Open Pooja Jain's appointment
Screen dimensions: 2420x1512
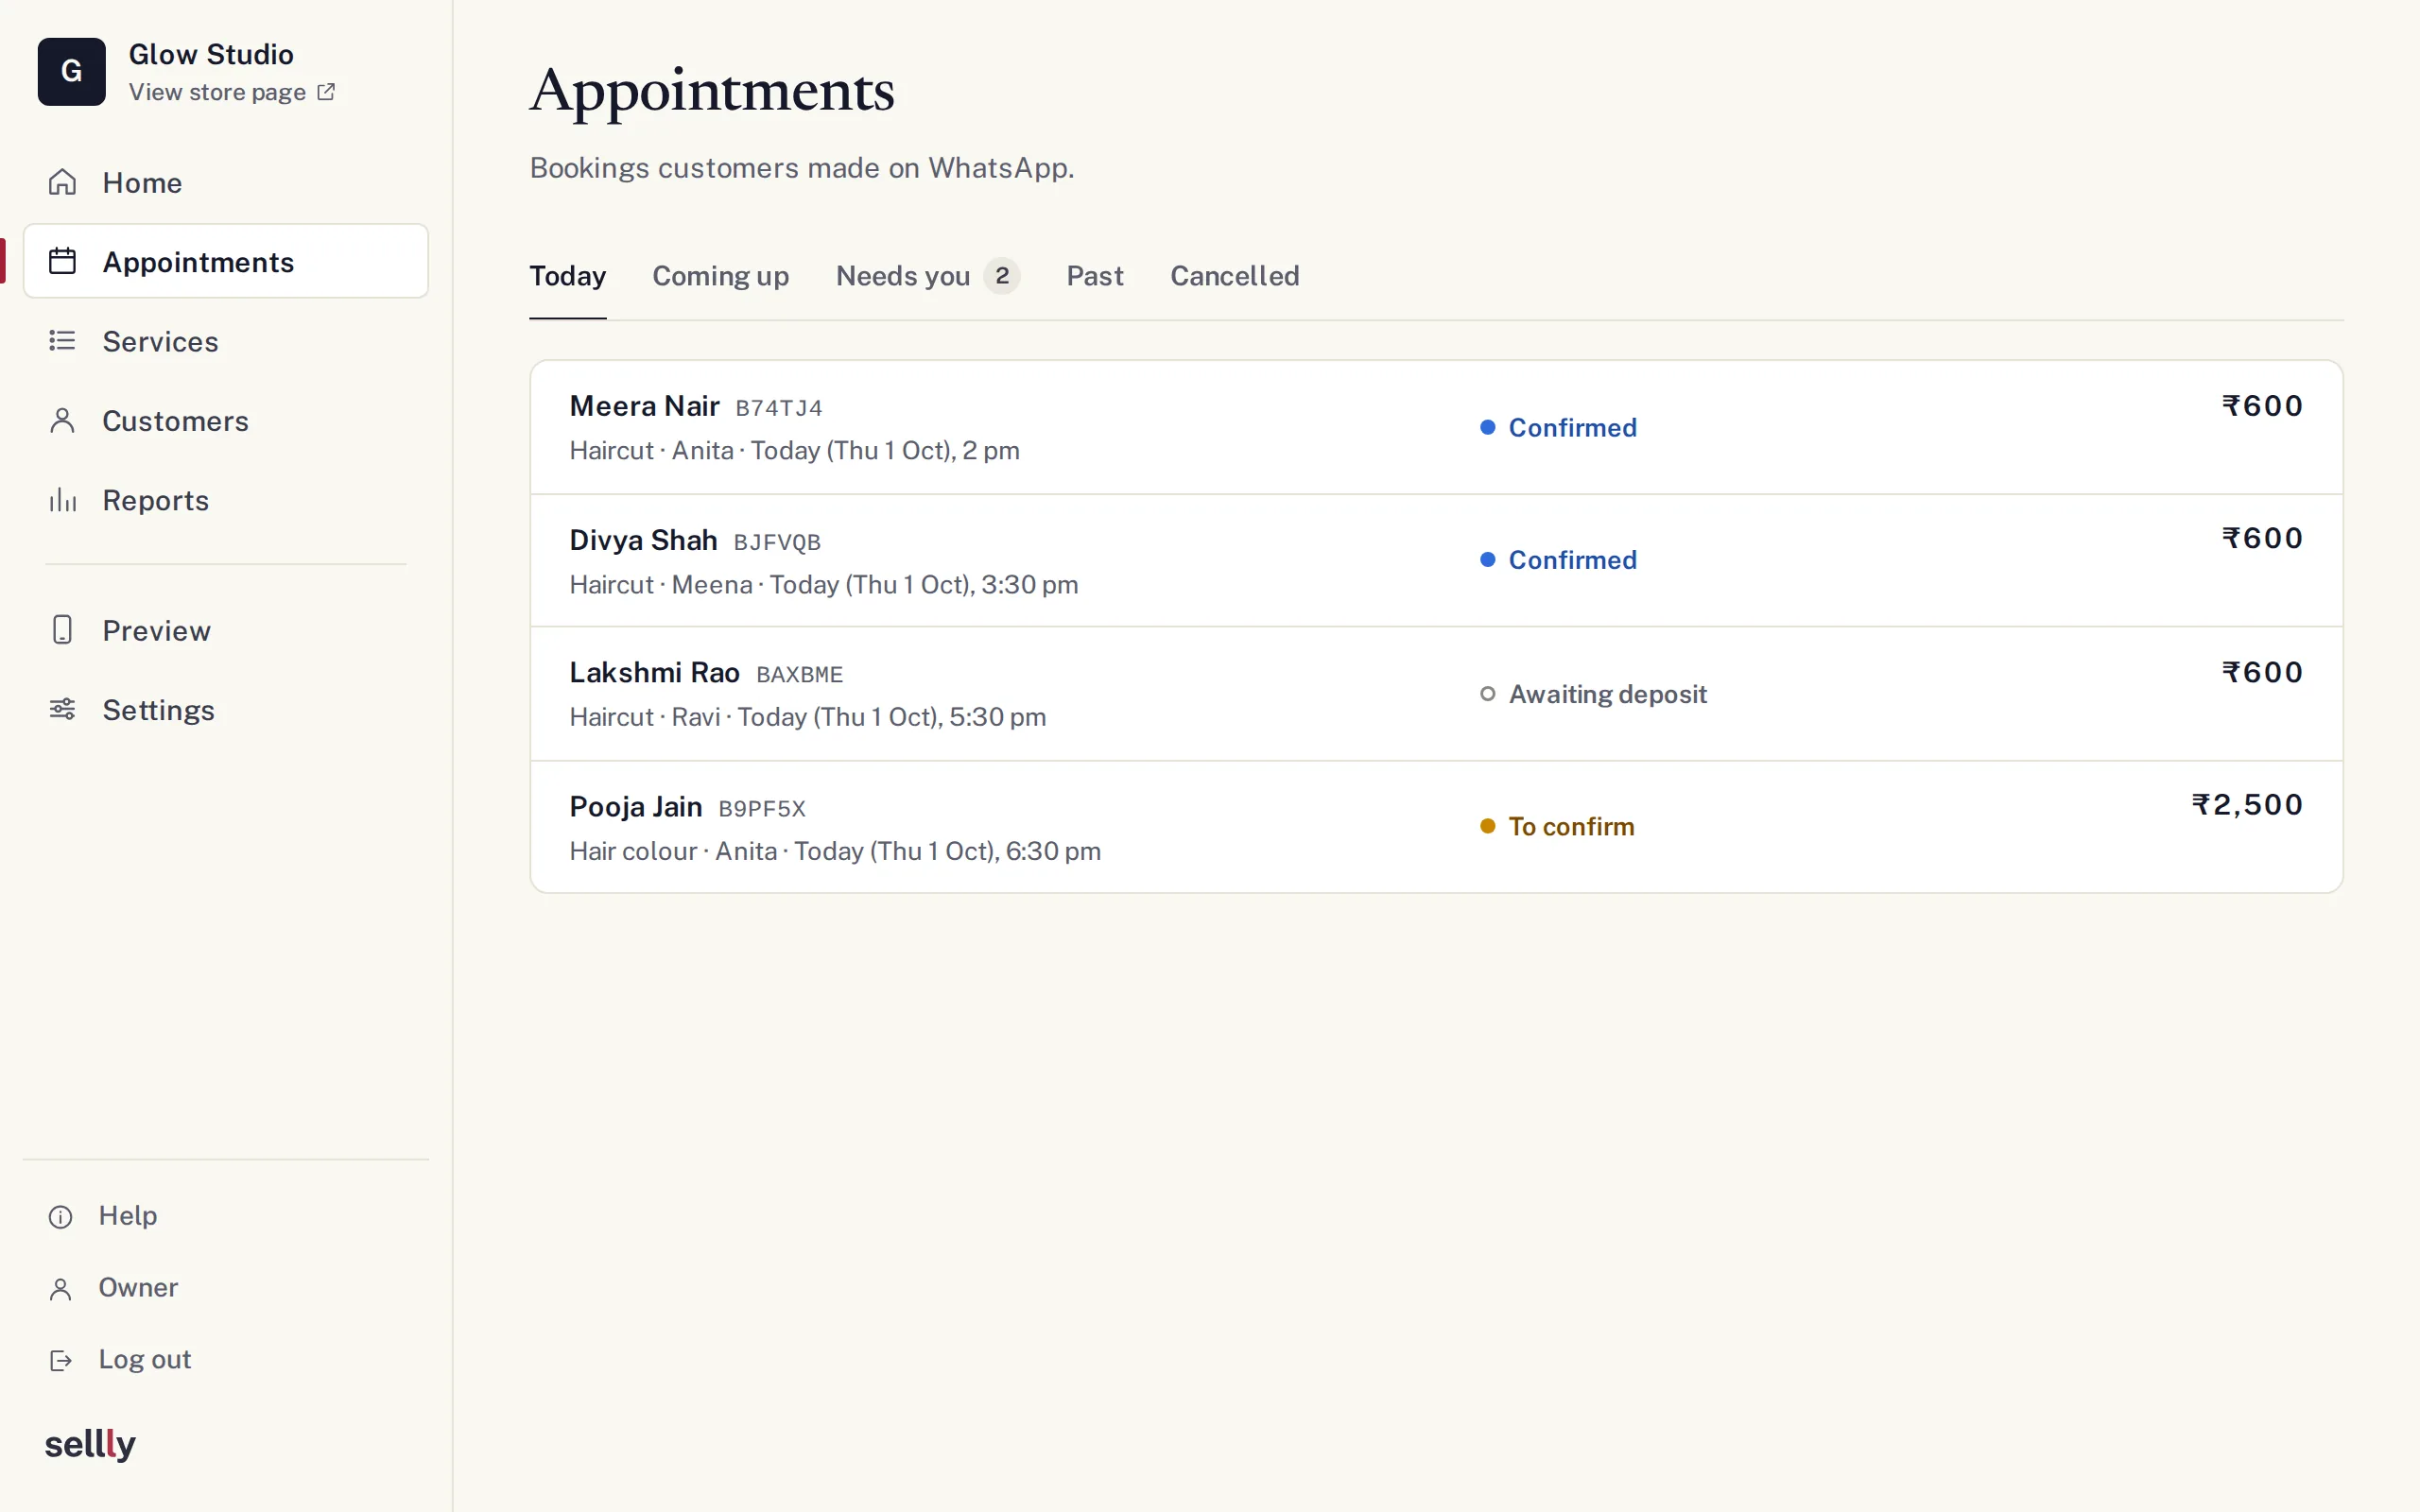[x=1436, y=827]
